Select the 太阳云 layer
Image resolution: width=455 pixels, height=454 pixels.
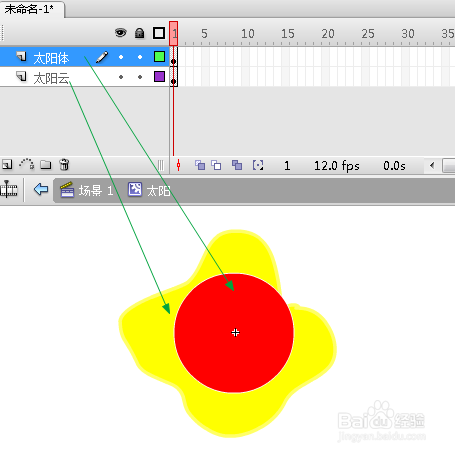[85, 77]
